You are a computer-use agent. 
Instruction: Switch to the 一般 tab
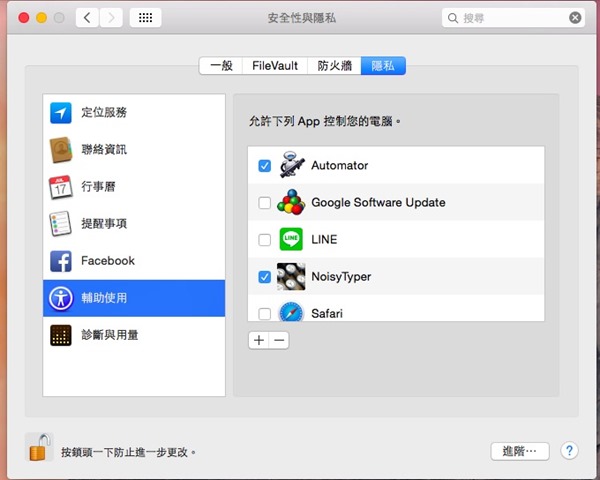point(221,66)
